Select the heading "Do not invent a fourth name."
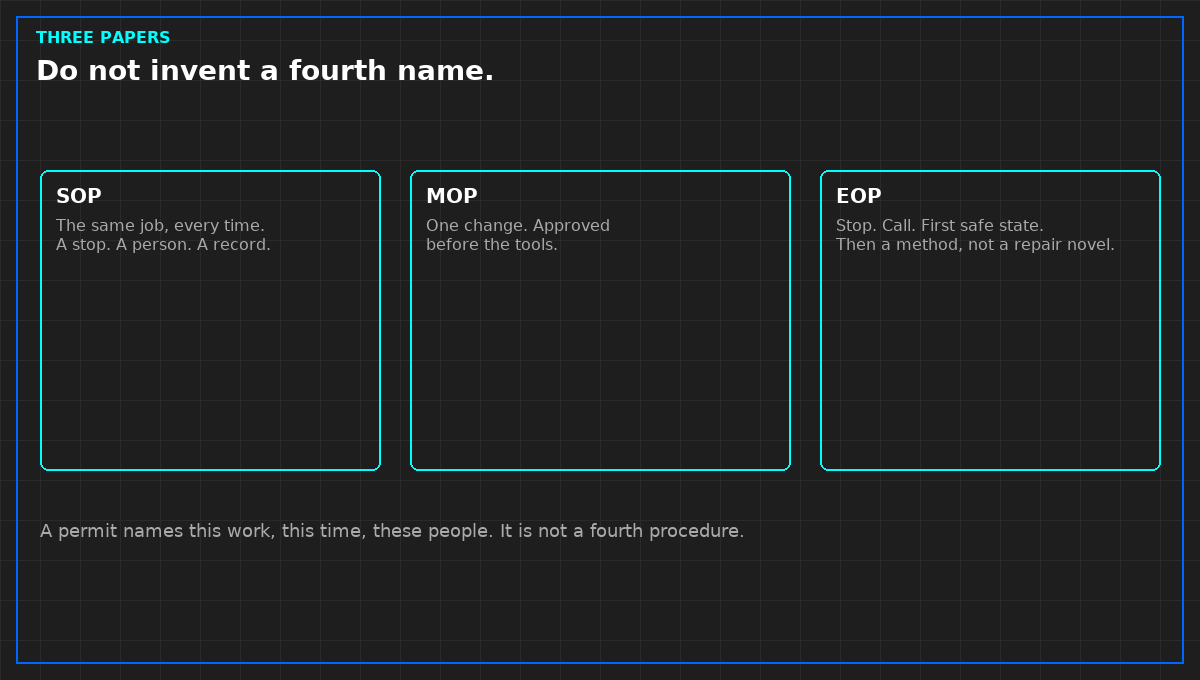The height and width of the screenshot is (680, 1200). coord(265,71)
